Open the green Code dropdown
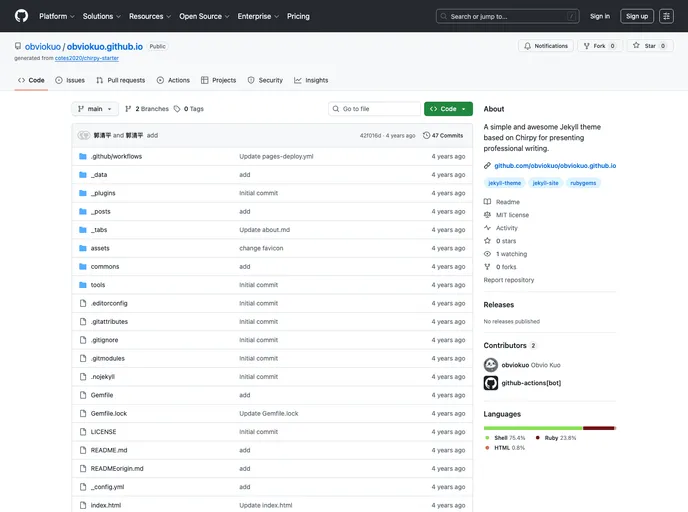Viewport: 688px width, 512px height. [x=448, y=109]
